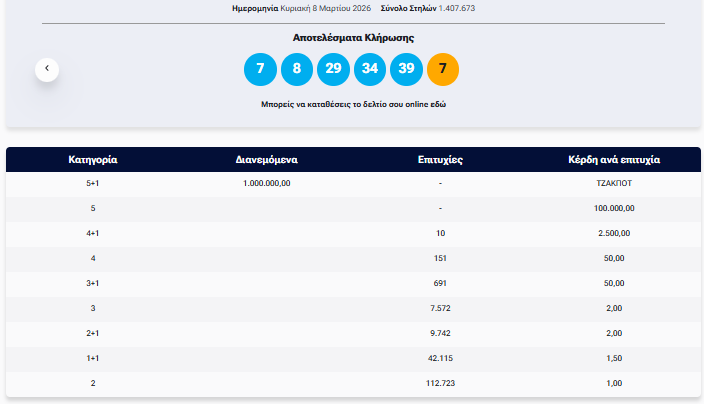704x404 pixels.
Task: Click the Επιτυχίες column header
Action: click(439, 160)
